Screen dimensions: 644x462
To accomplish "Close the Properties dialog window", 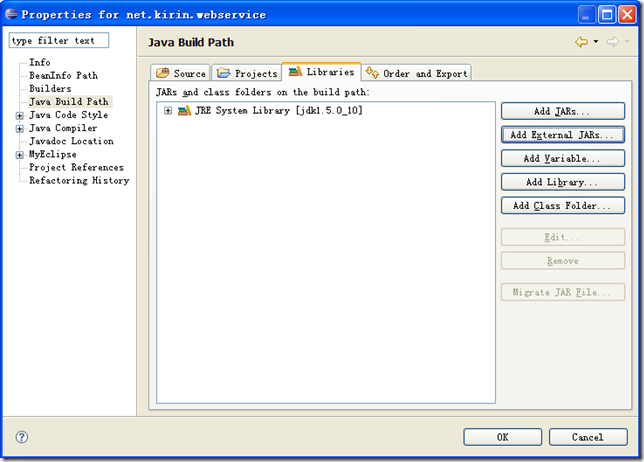I will coord(627,15).
